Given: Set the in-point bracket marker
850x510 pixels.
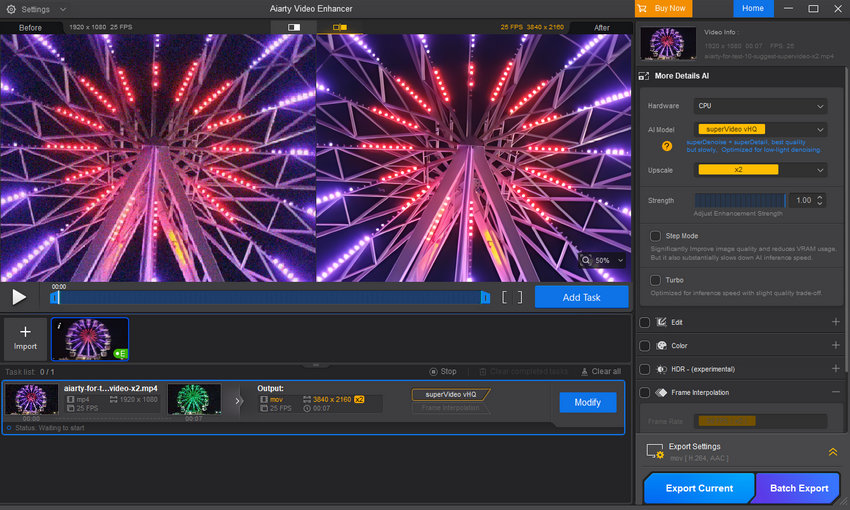Looking at the screenshot, I should (x=504, y=297).
